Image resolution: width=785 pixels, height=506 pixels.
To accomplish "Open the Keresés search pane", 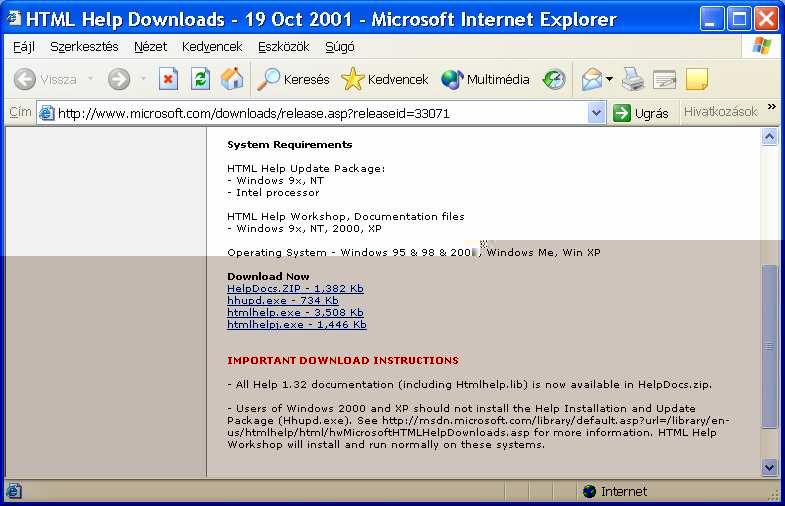I will coord(293,79).
